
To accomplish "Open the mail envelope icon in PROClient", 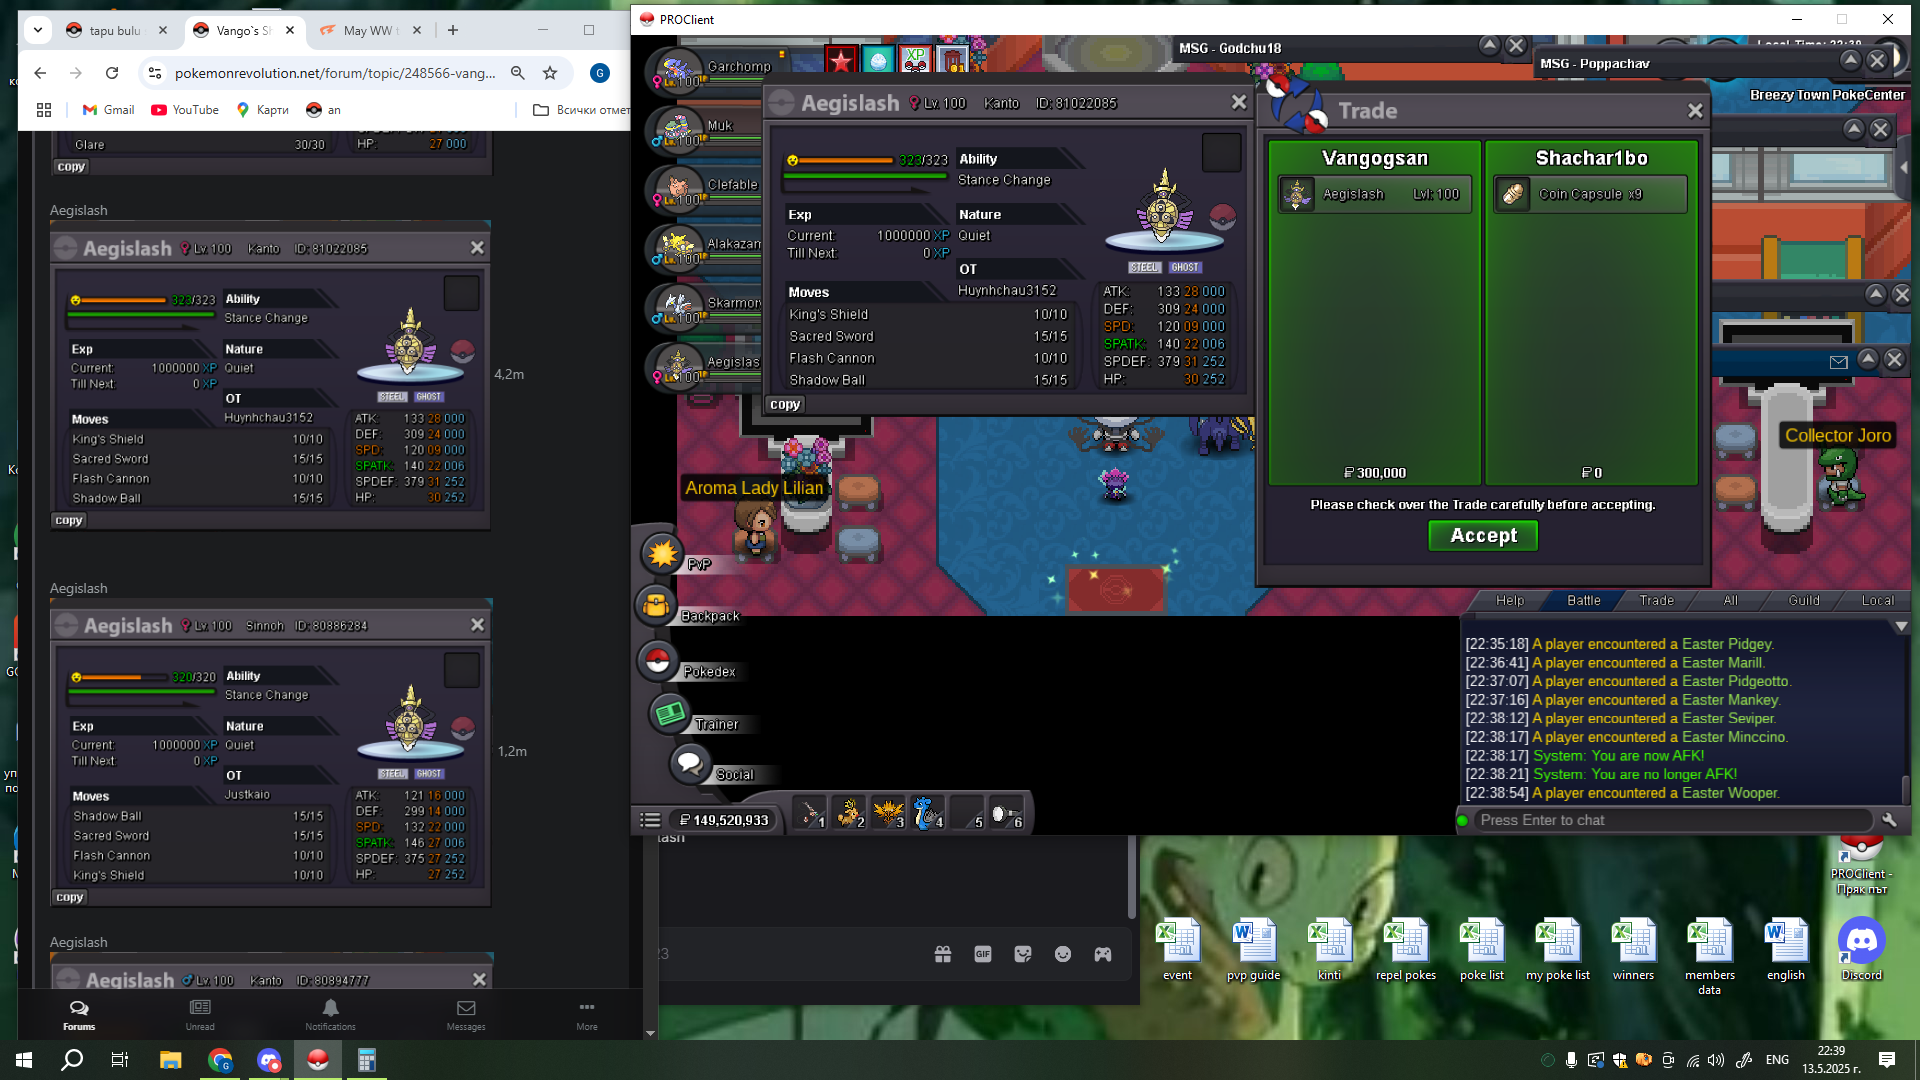I will 1838,362.
